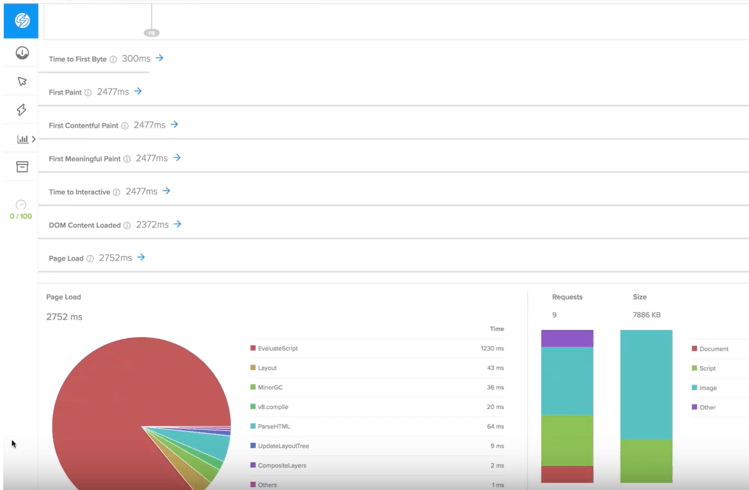Select the cursor pointer sidebar icon
This screenshot has width=749, height=490.
pos(22,81)
